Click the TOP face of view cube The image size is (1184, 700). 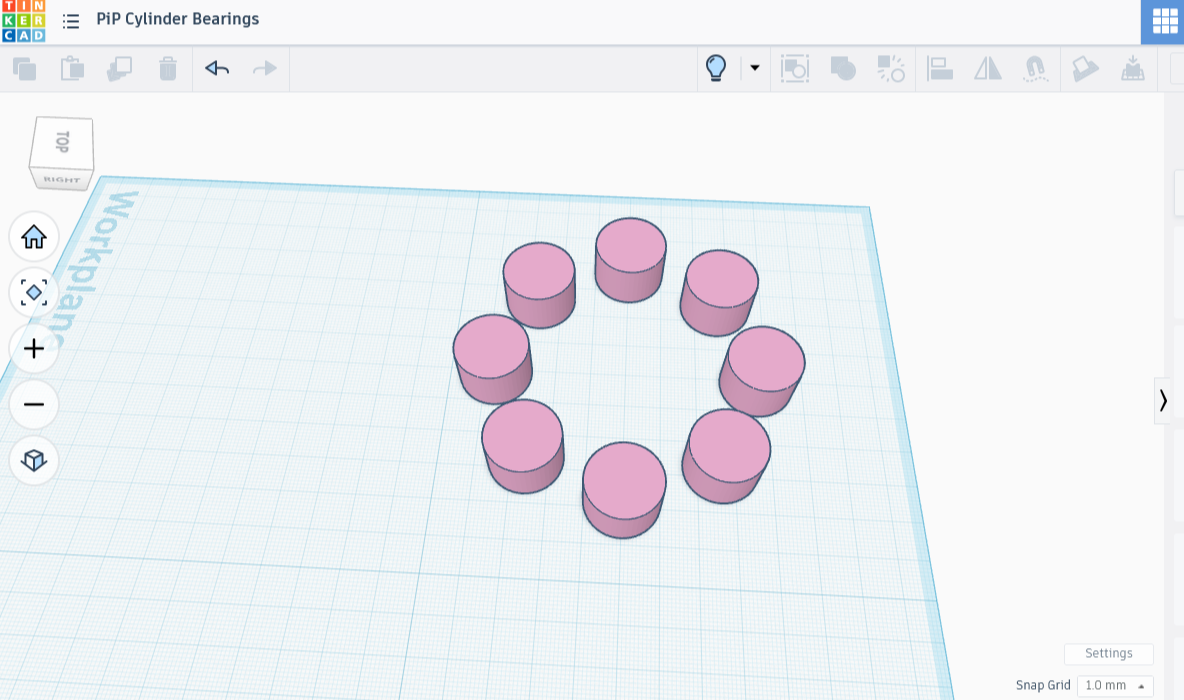point(63,142)
